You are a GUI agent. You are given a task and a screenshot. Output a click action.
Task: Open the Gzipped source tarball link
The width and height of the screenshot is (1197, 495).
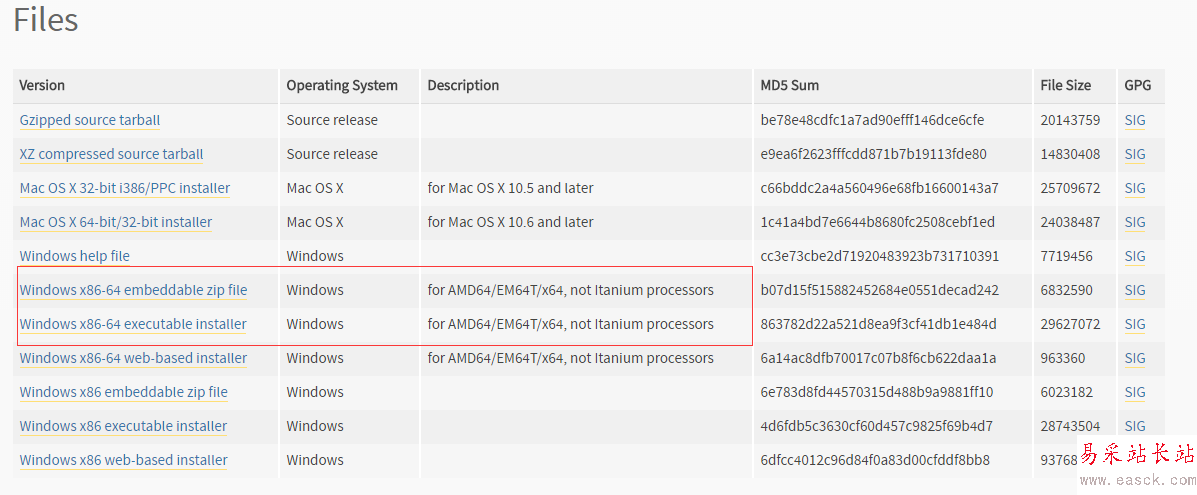pos(90,120)
